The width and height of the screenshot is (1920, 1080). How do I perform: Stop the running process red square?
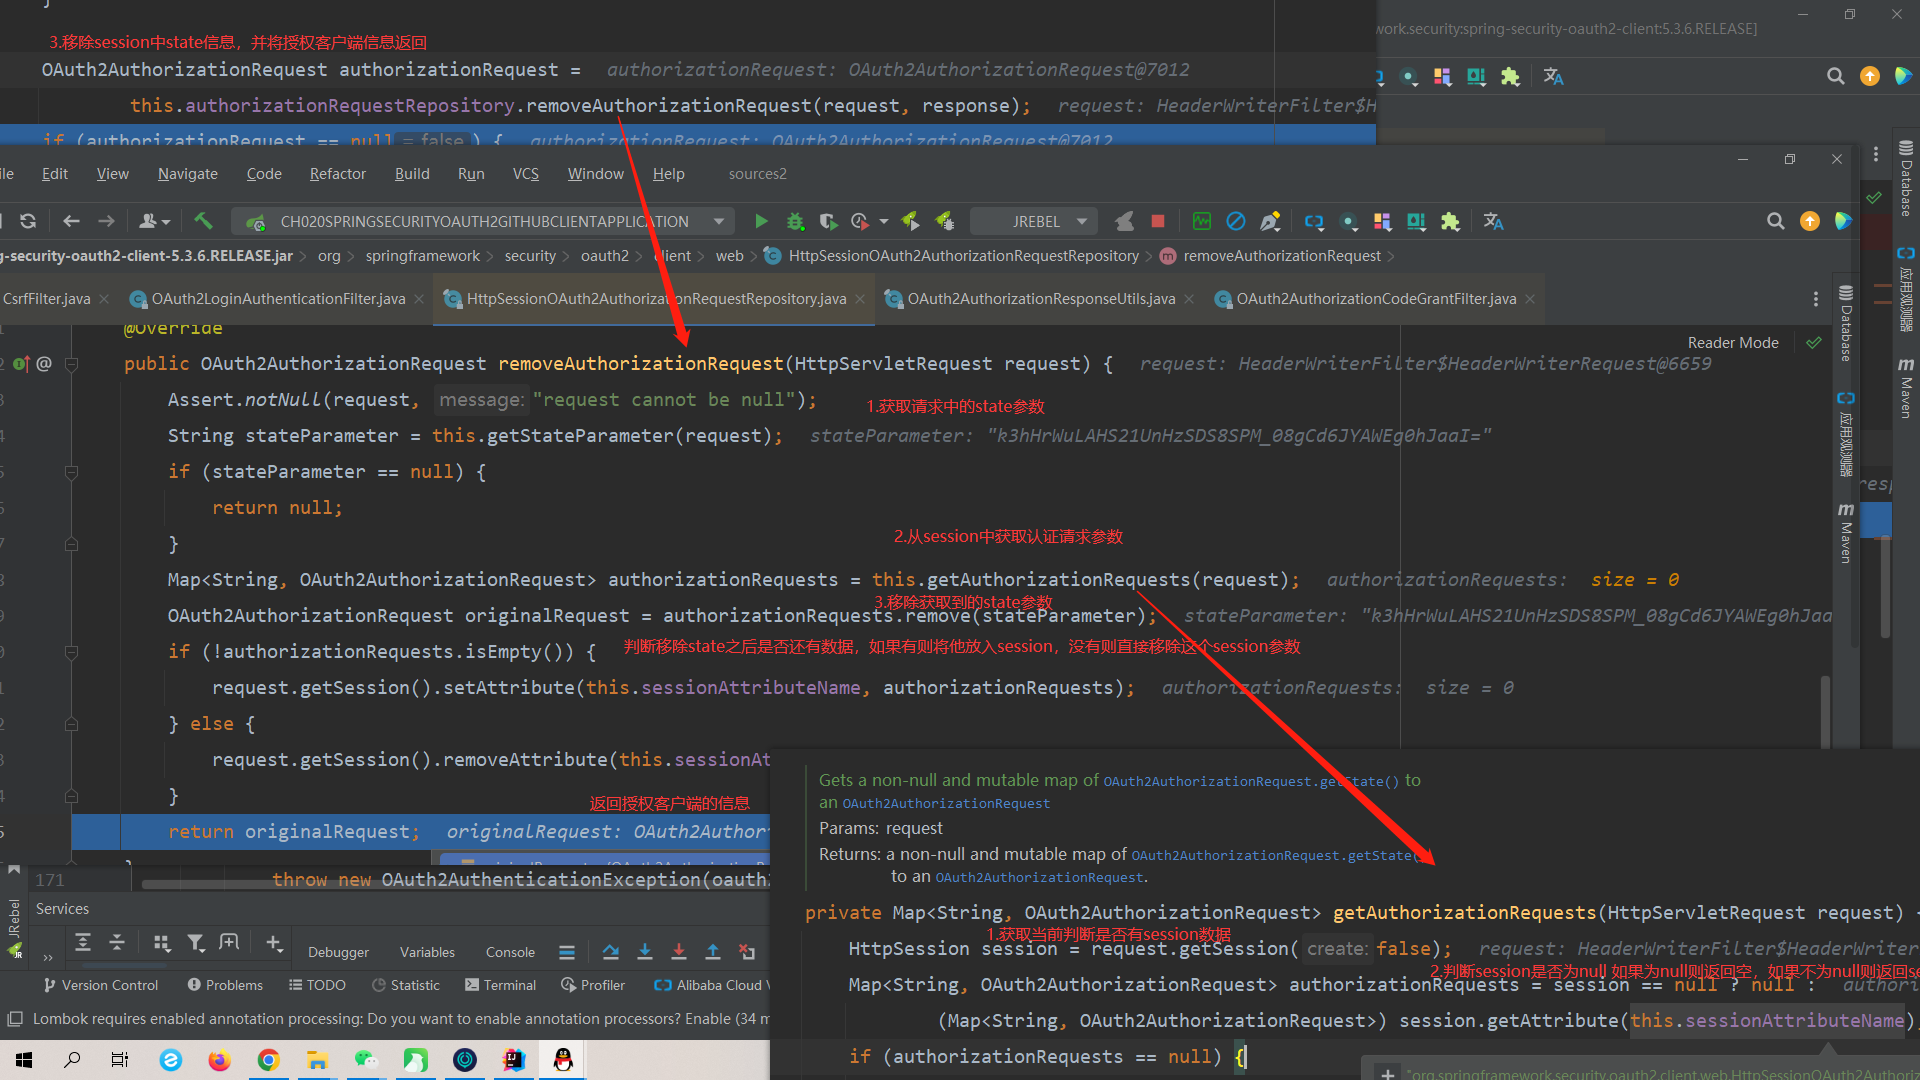tap(1158, 221)
